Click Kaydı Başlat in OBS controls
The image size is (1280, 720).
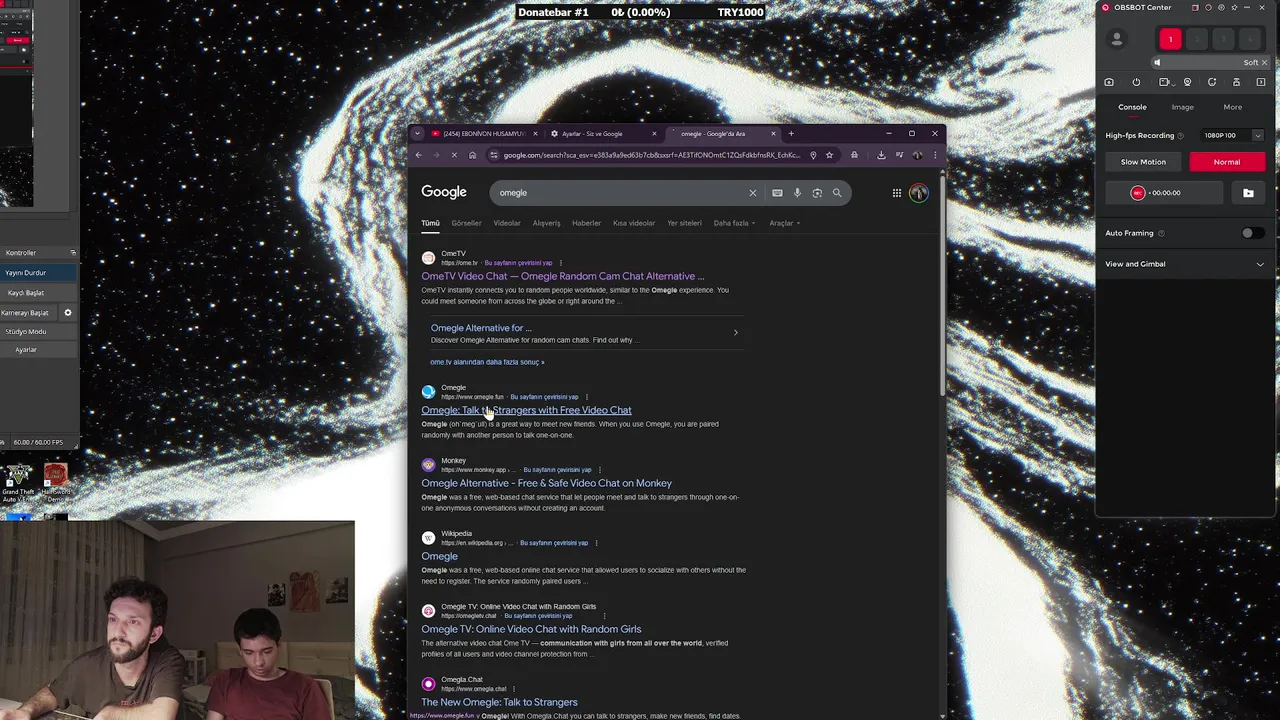pyautogui.click(x=38, y=293)
